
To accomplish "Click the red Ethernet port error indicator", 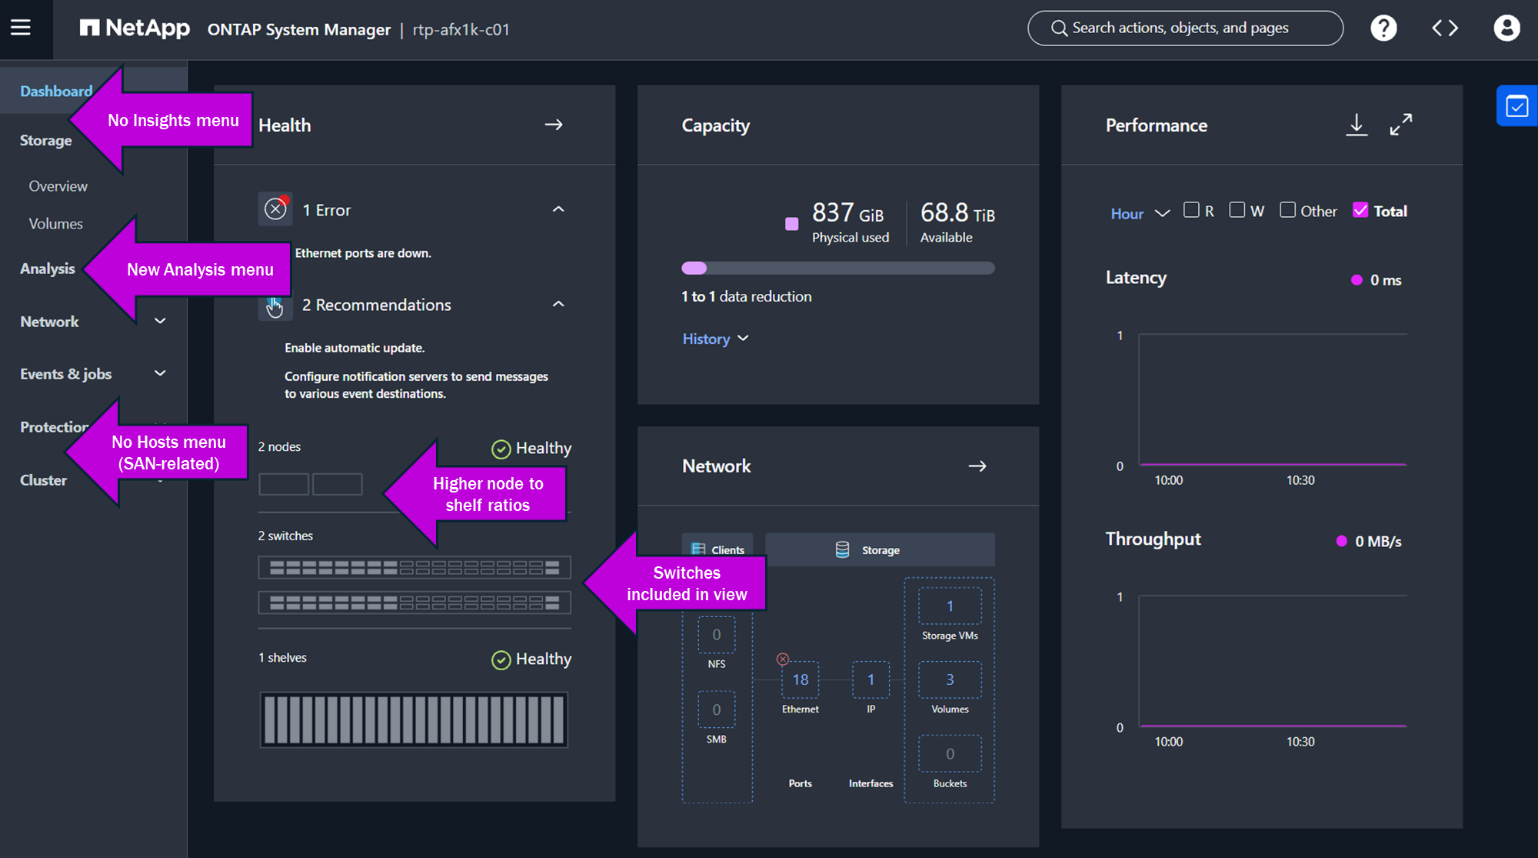I will click(x=783, y=659).
